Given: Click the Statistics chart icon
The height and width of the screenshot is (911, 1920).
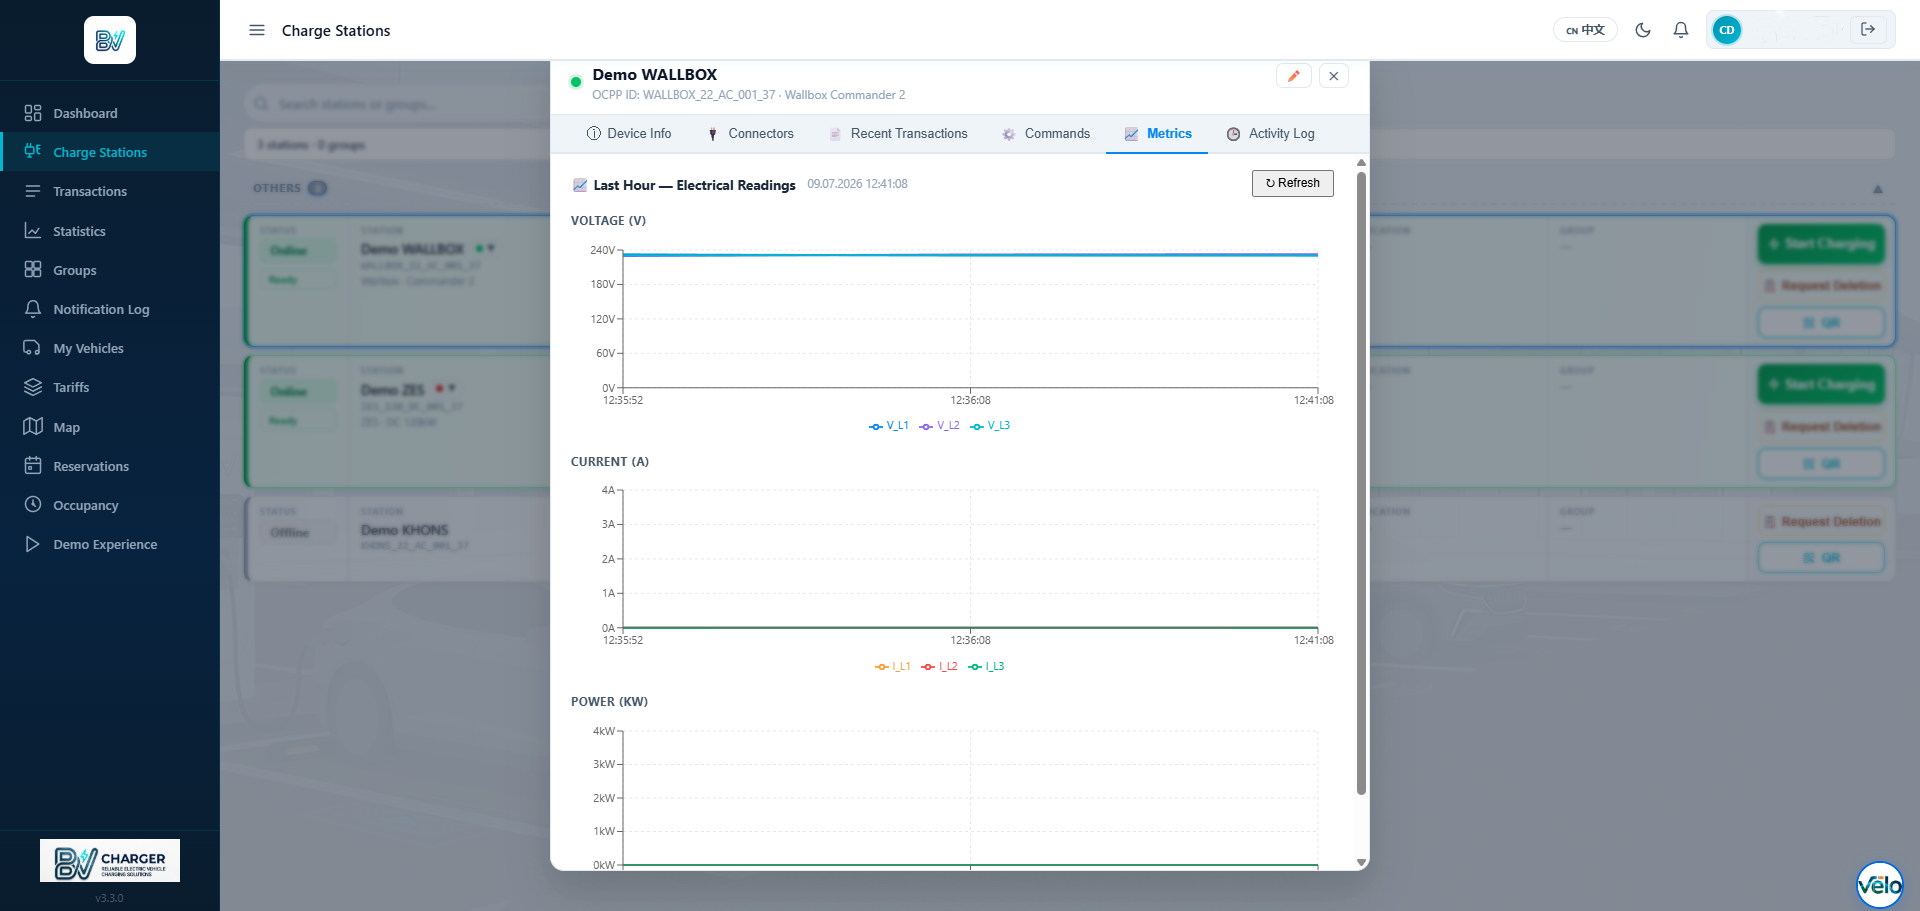Looking at the screenshot, I should [33, 231].
